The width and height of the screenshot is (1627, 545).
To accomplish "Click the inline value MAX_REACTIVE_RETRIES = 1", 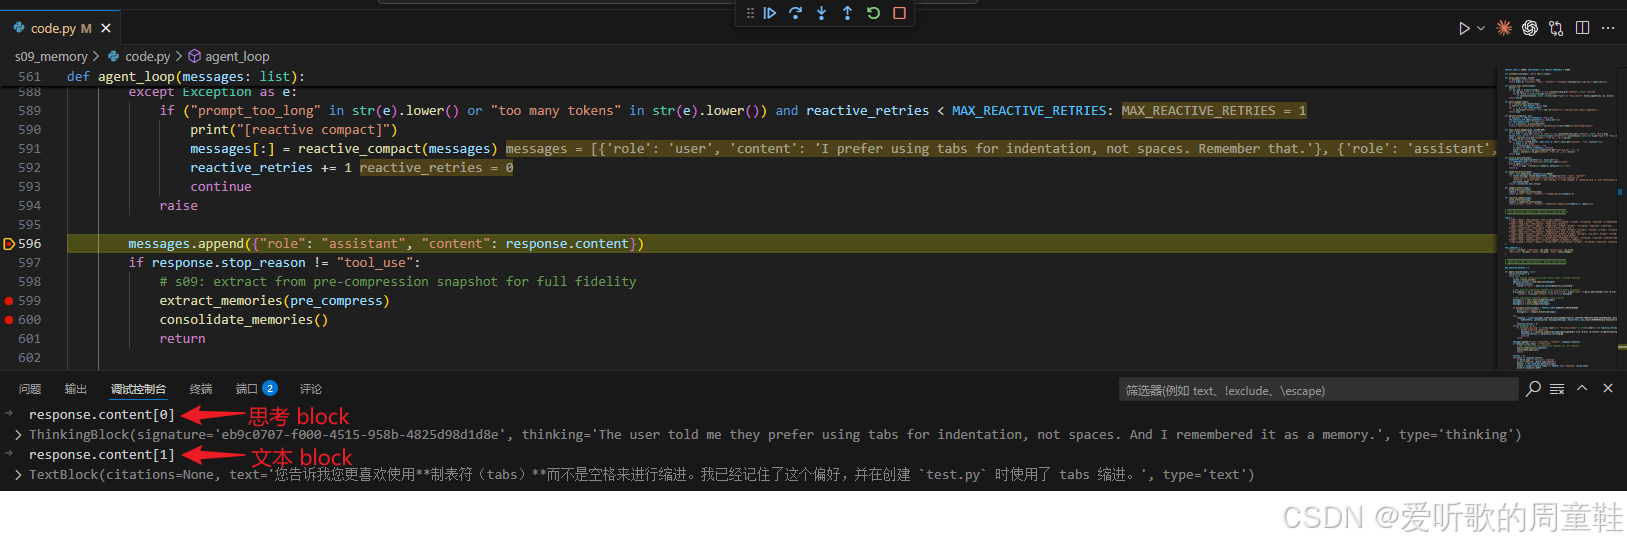I will pos(1213,110).
